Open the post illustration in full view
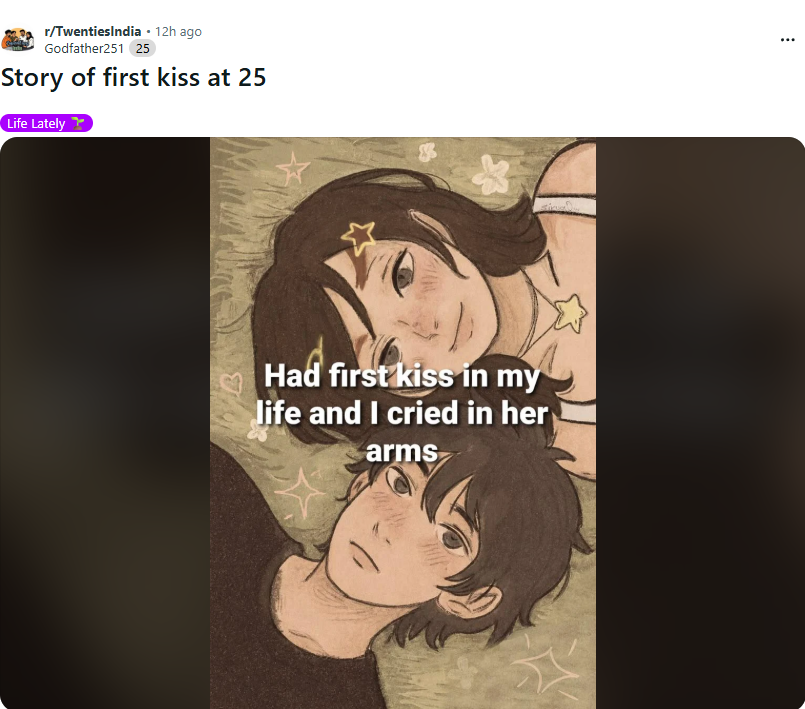The image size is (805, 709). pyautogui.click(x=403, y=423)
